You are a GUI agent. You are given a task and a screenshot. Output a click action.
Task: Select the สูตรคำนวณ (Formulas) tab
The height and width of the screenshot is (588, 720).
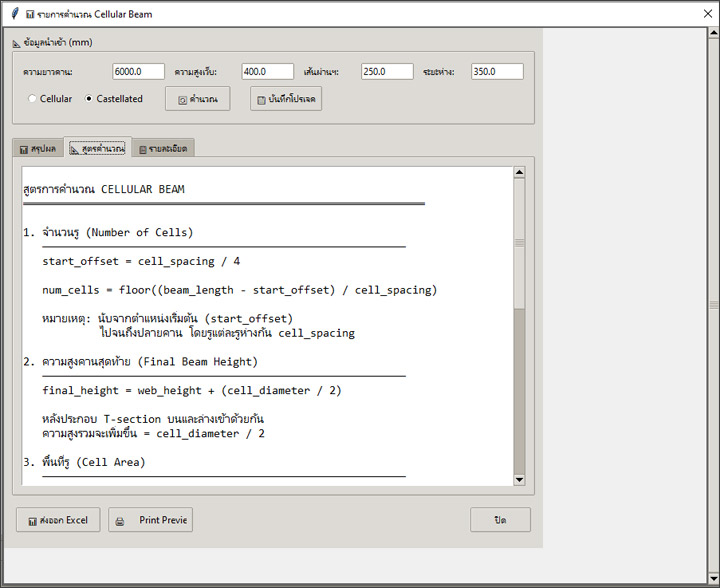[x=97, y=148]
